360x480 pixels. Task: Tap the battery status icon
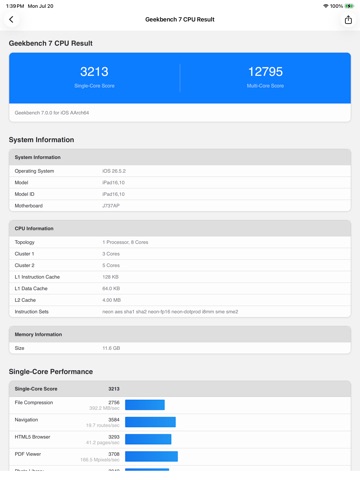(349, 6)
